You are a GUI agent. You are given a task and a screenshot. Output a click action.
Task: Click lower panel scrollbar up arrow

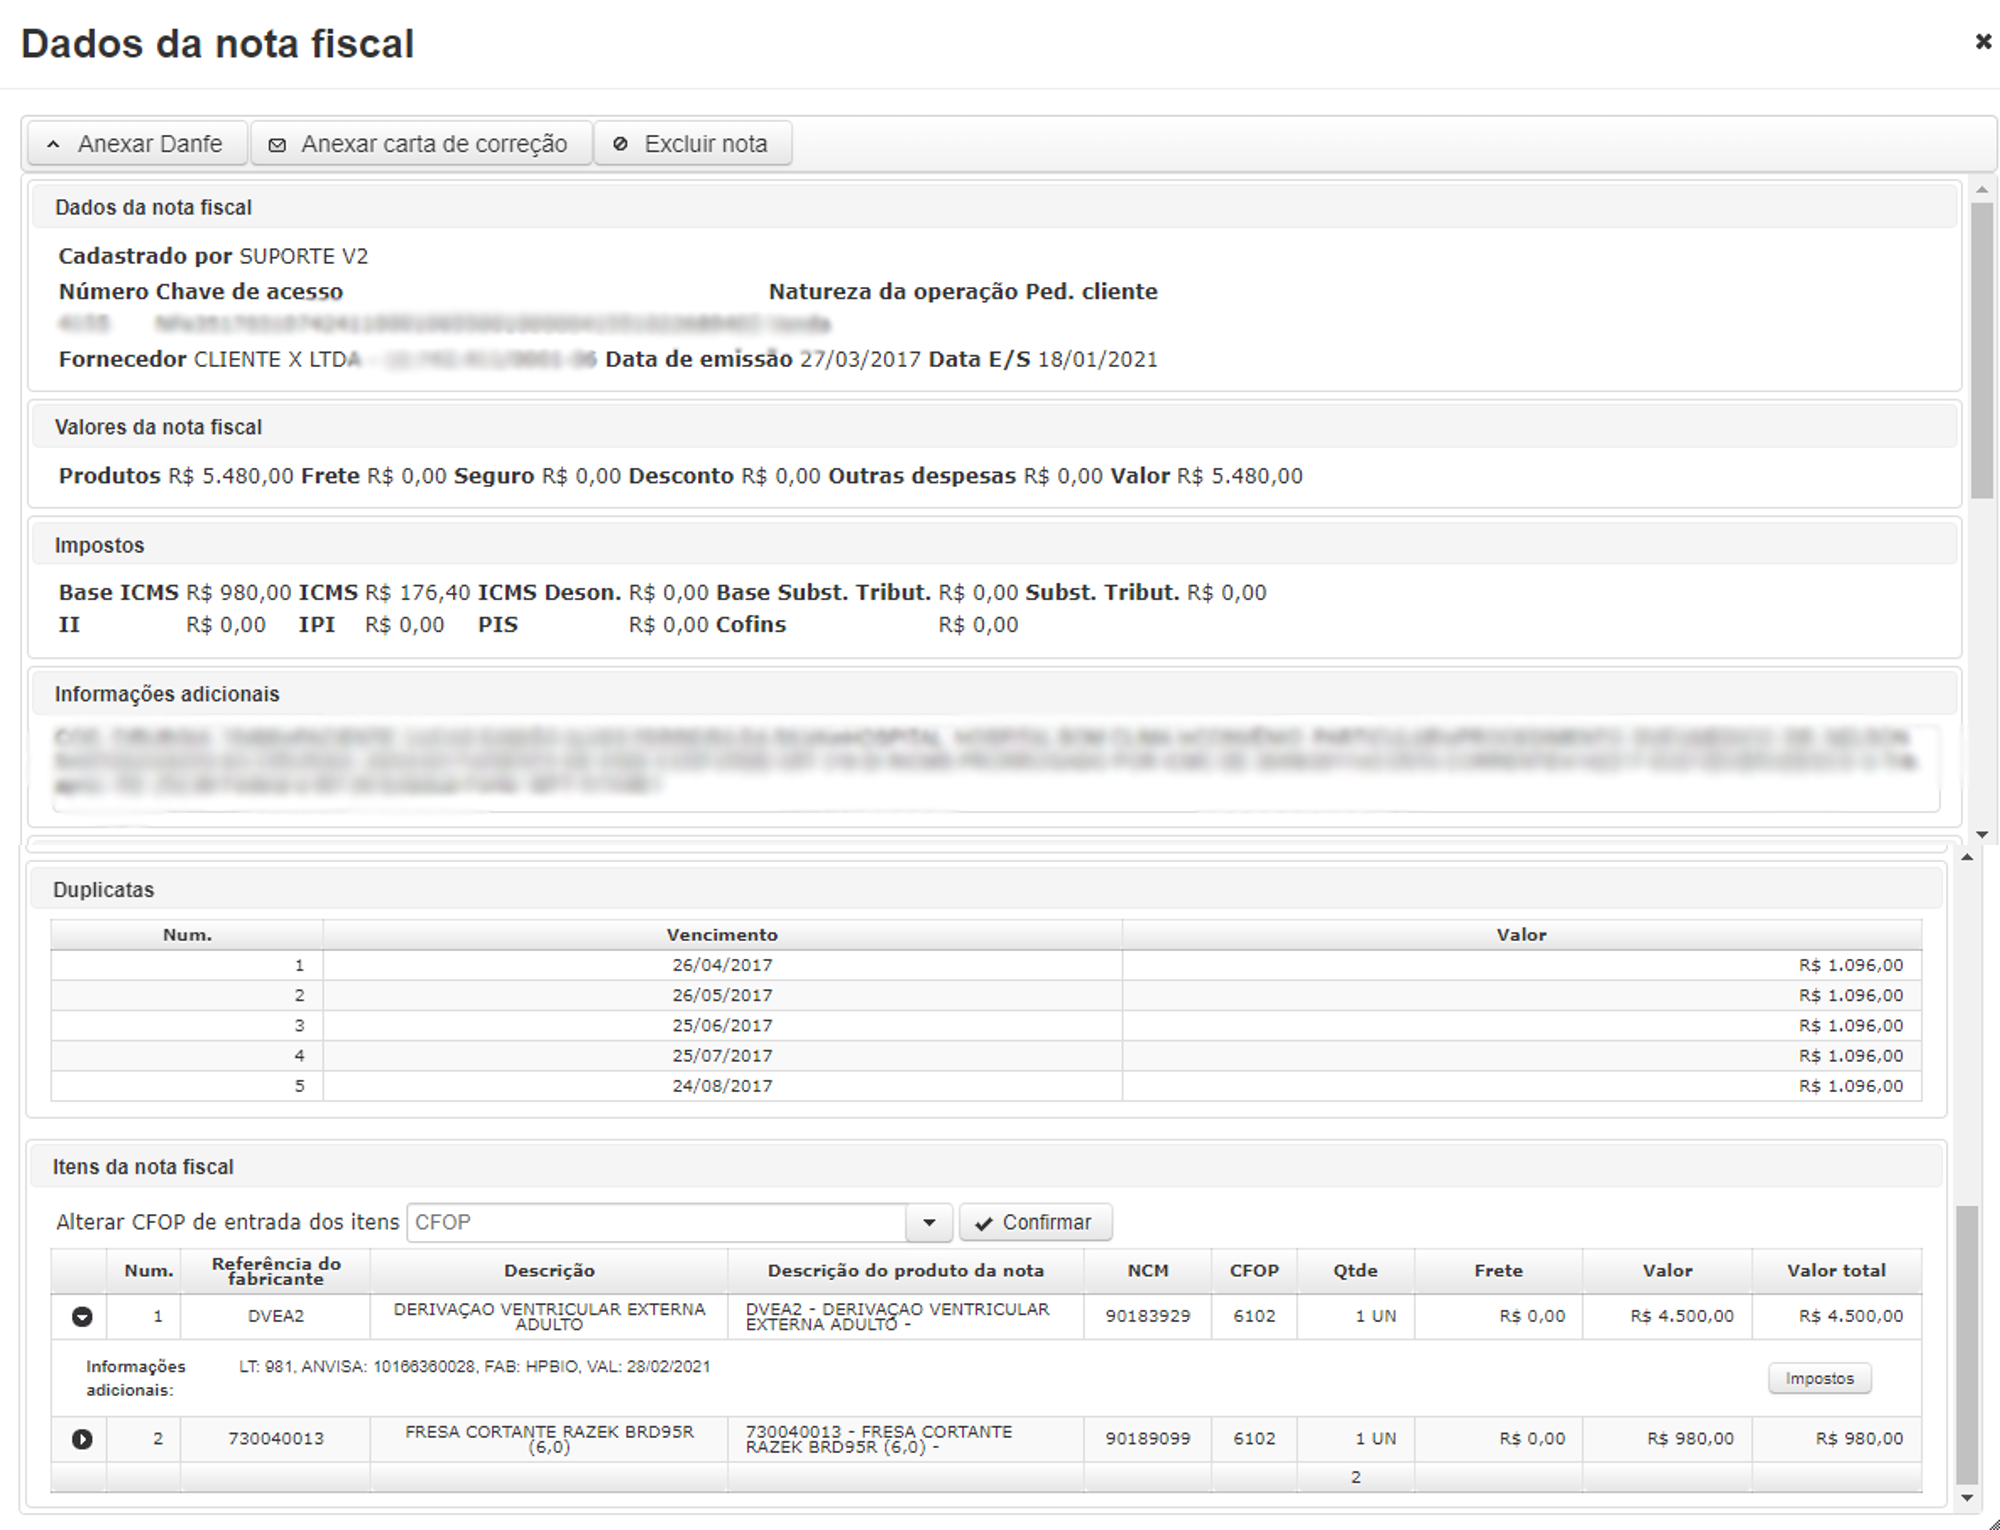1967,858
